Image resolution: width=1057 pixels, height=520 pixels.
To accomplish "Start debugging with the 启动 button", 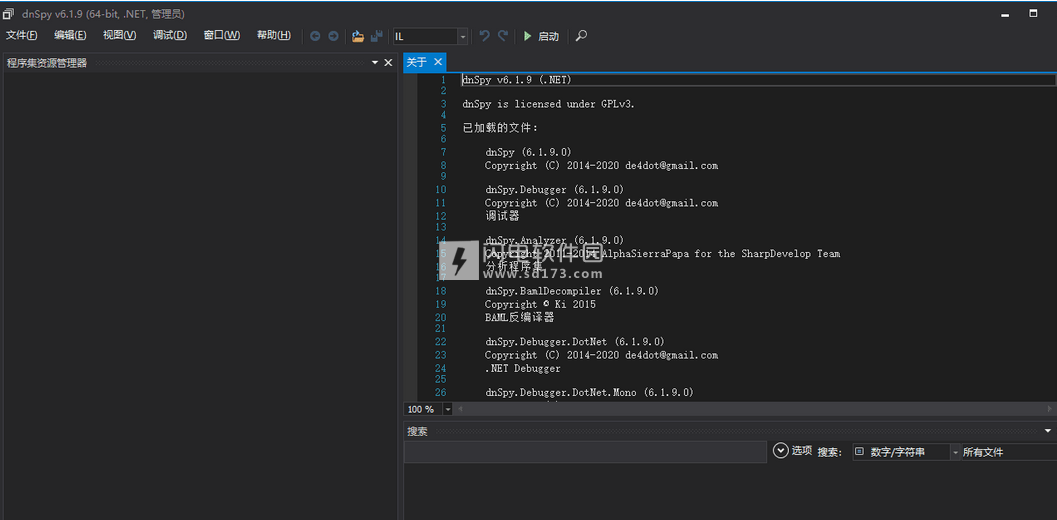I will coord(541,36).
